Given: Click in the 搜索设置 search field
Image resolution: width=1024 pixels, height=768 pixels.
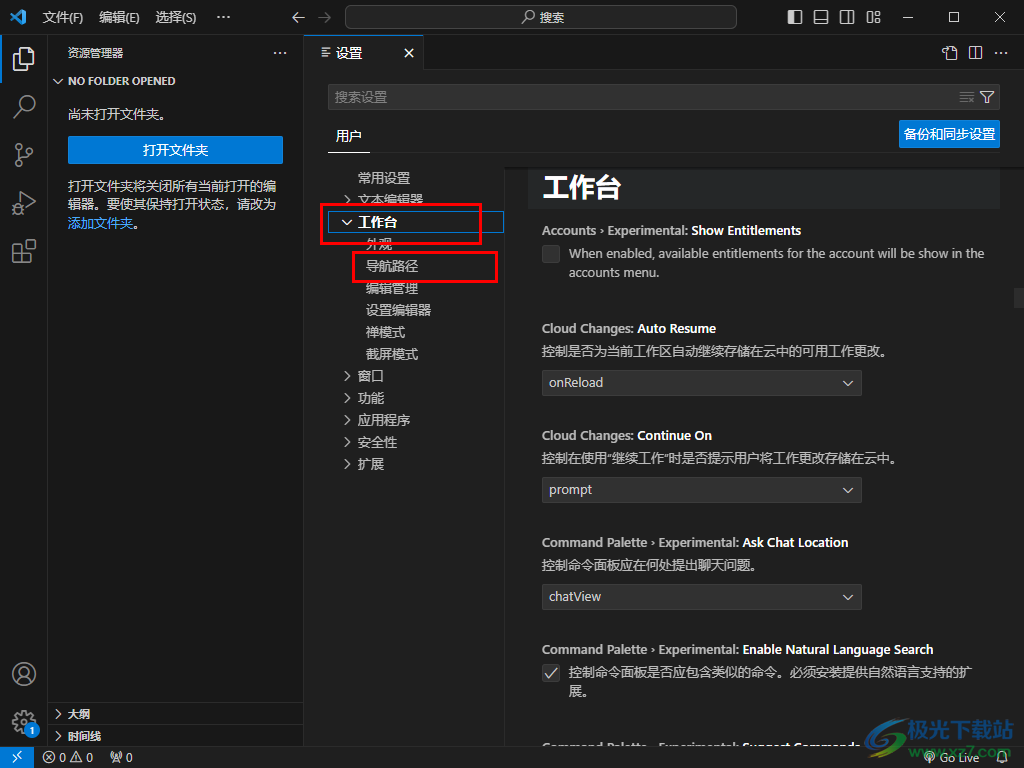Looking at the screenshot, I should [640, 97].
